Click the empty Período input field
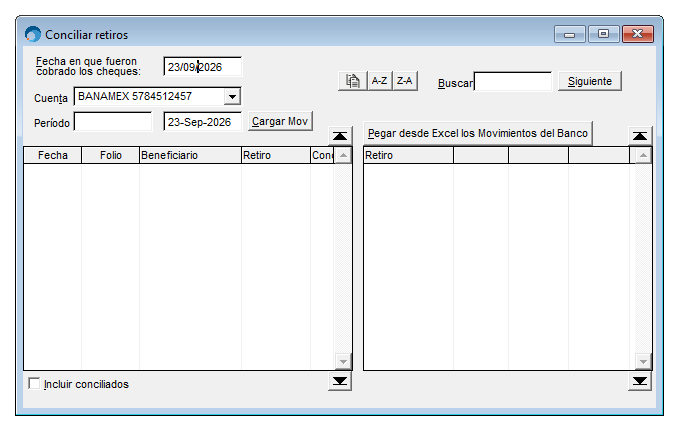The width and height of the screenshot is (679, 424). point(113,122)
